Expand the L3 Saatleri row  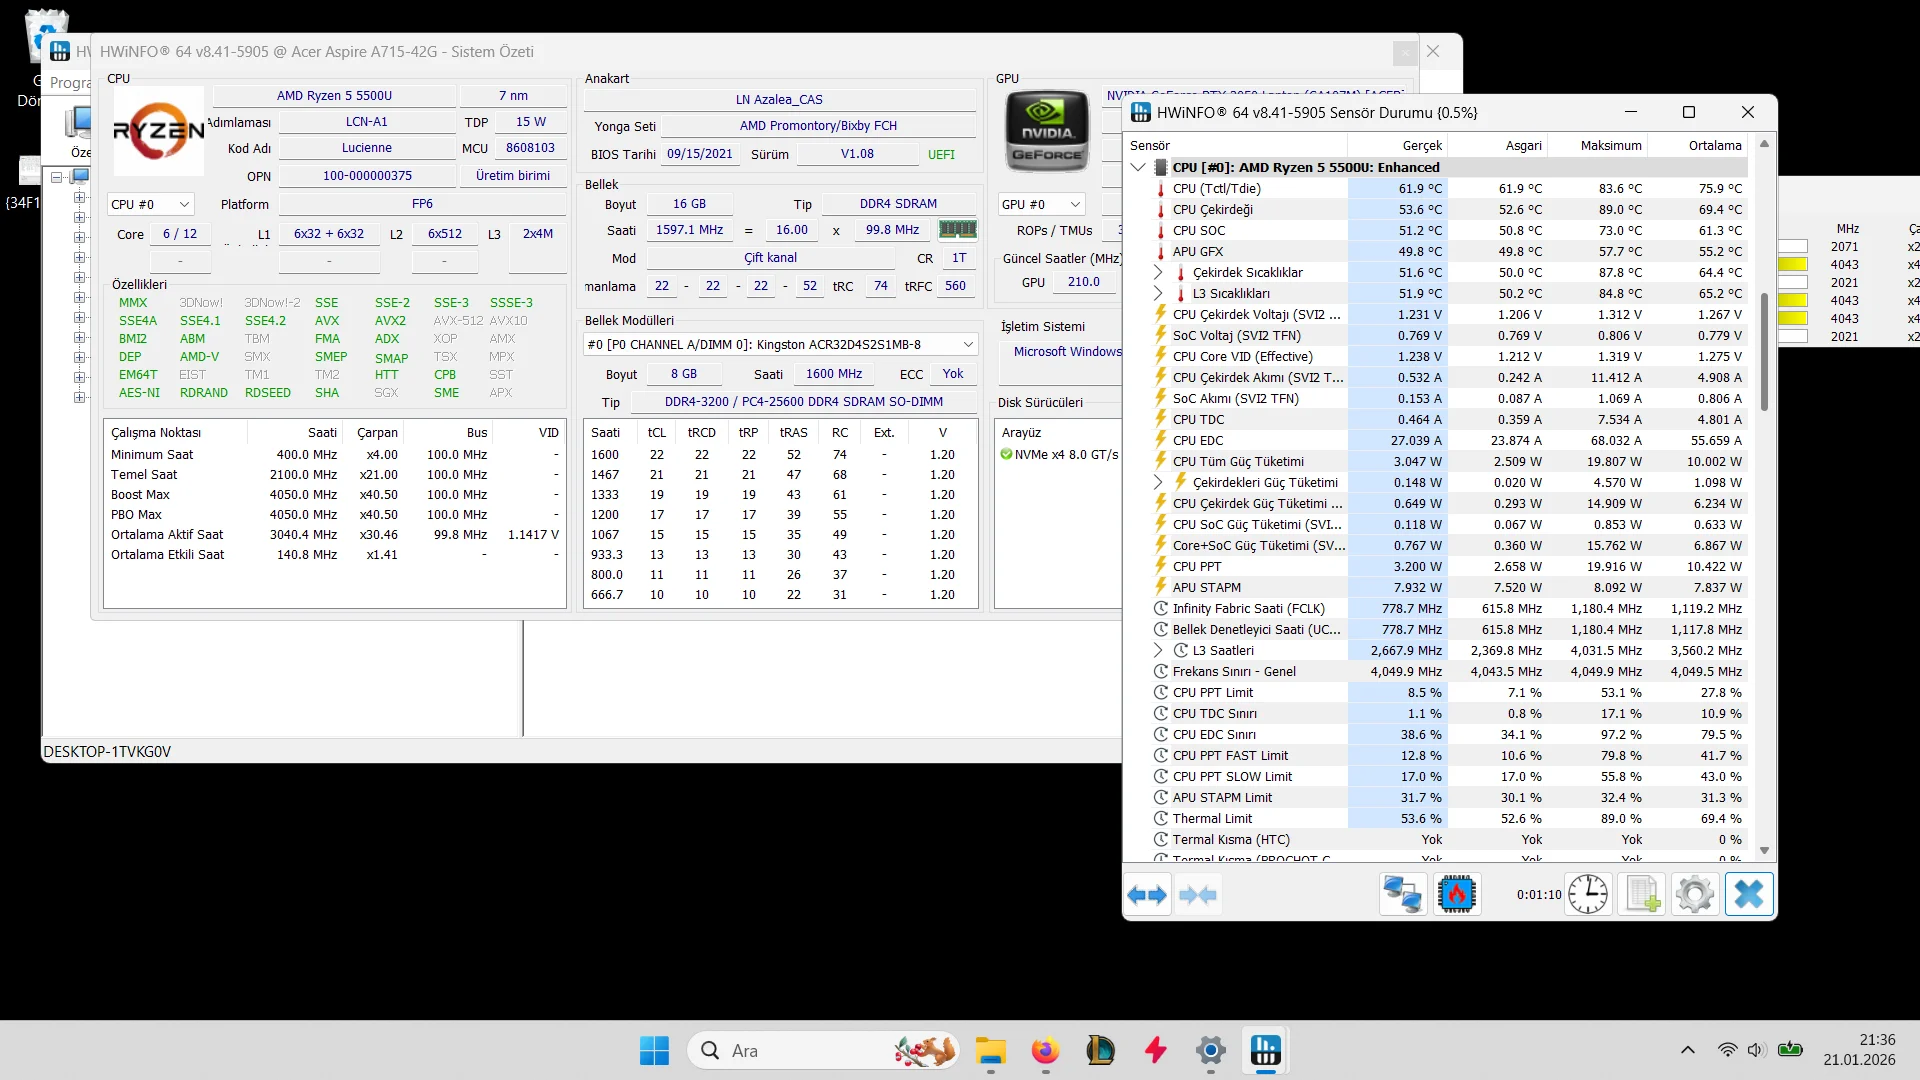pyautogui.click(x=1158, y=650)
